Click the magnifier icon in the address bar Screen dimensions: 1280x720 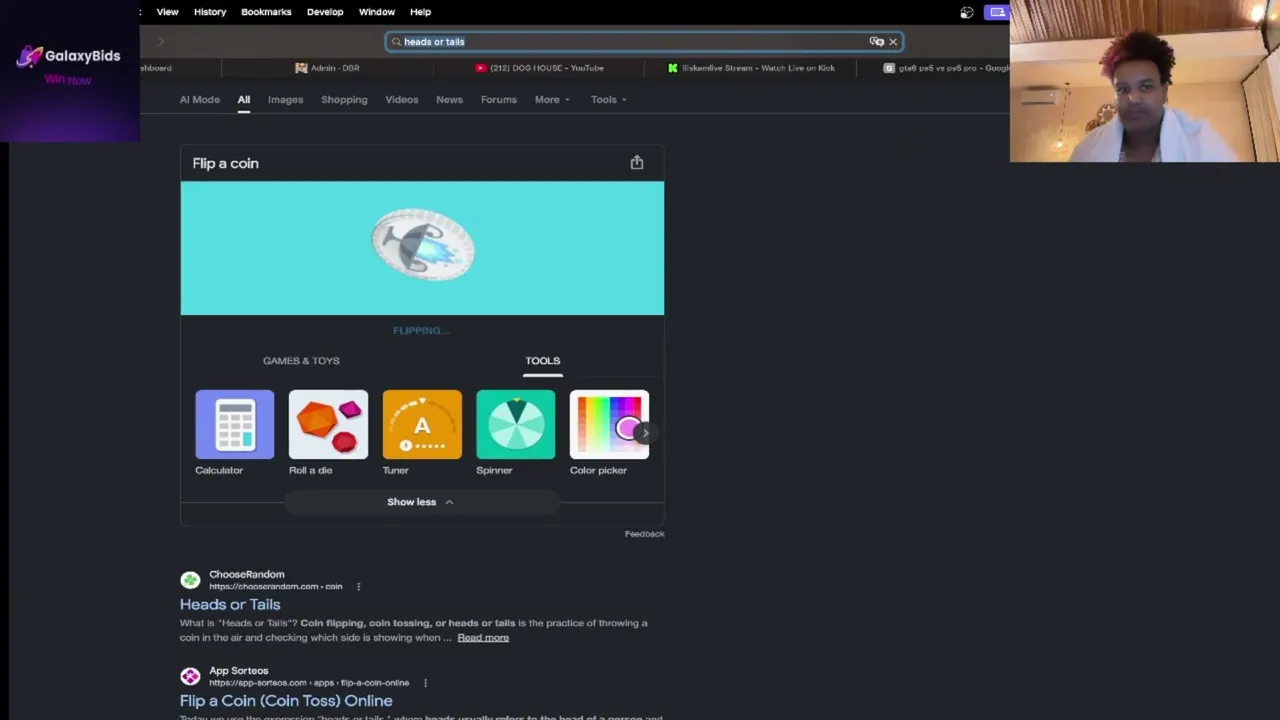coord(396,42)
